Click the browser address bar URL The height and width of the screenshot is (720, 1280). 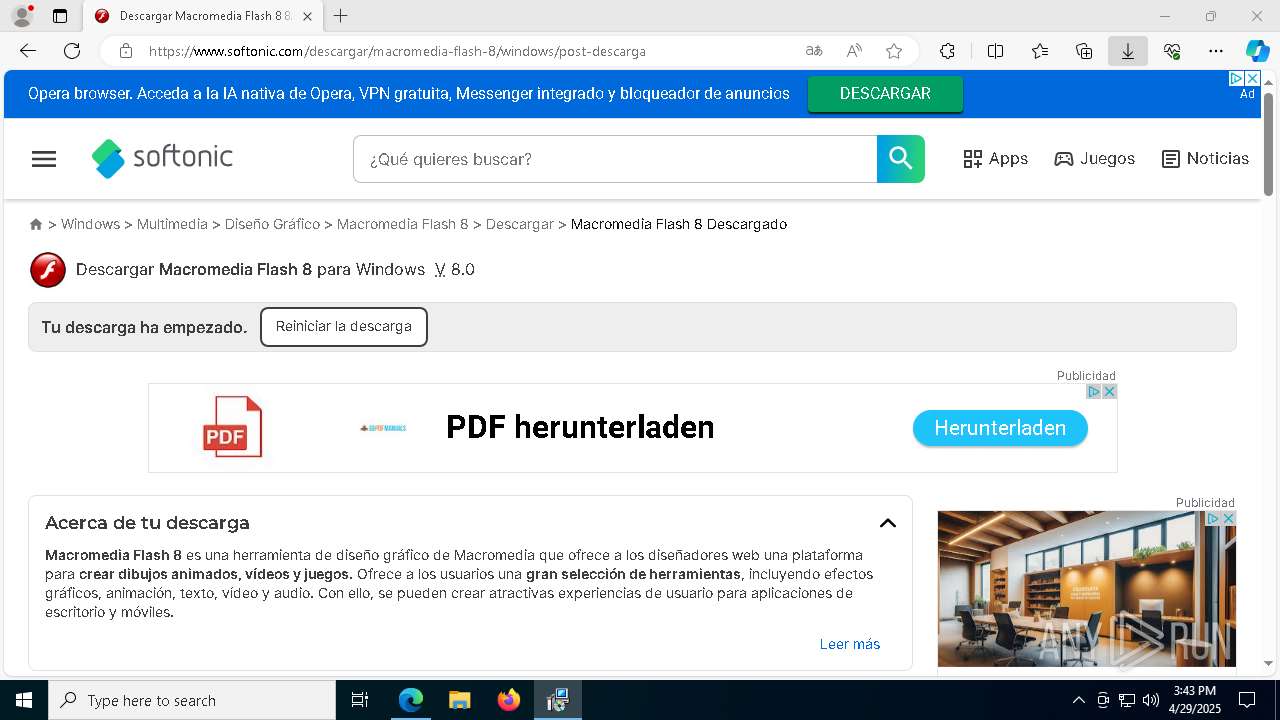click(x=397, y=51)
